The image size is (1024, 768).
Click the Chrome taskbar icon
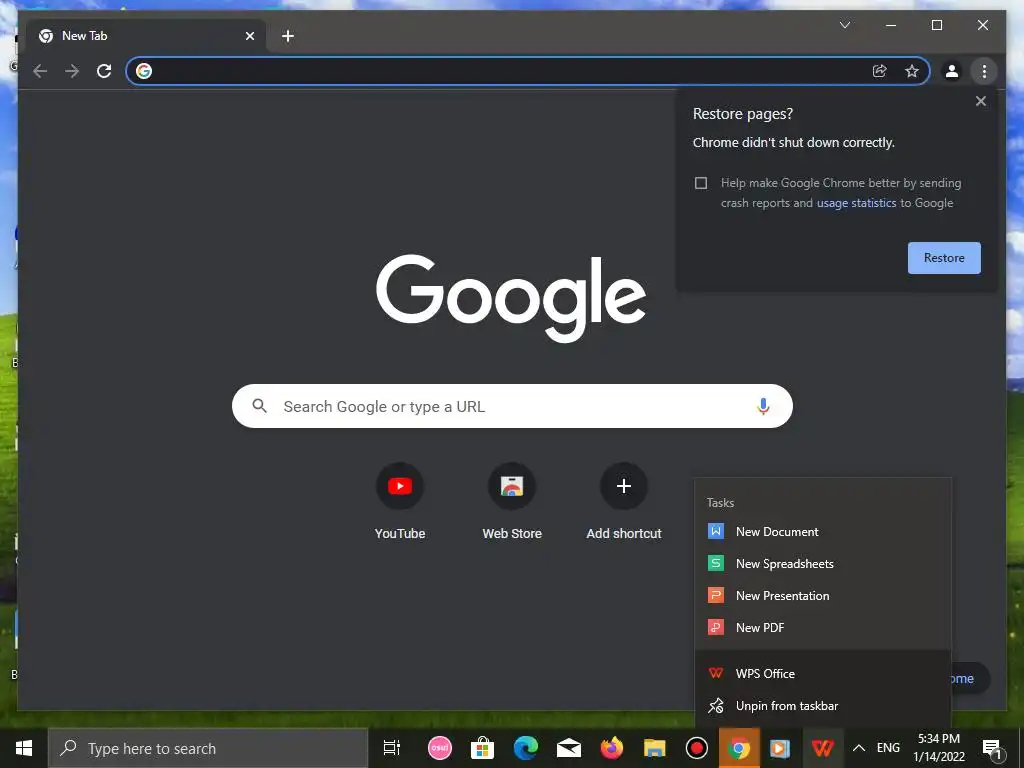click(739, 748)
